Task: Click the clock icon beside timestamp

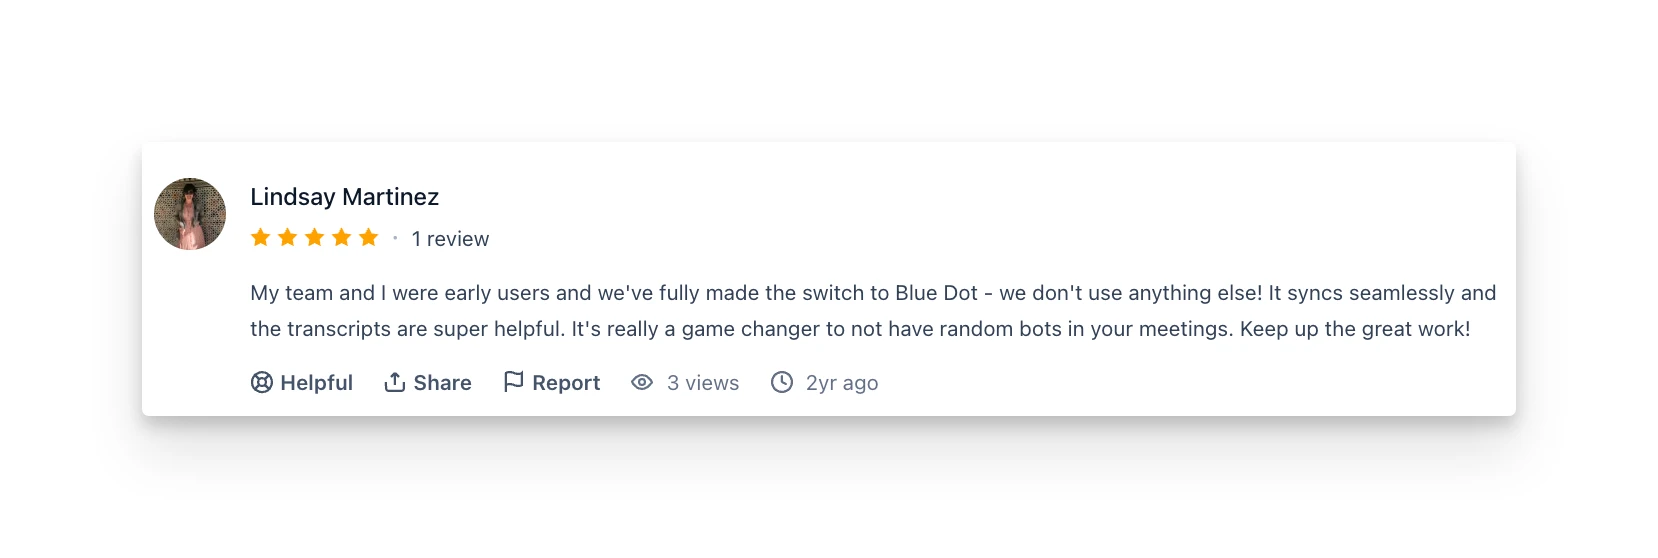Action: tap(782, 383)
